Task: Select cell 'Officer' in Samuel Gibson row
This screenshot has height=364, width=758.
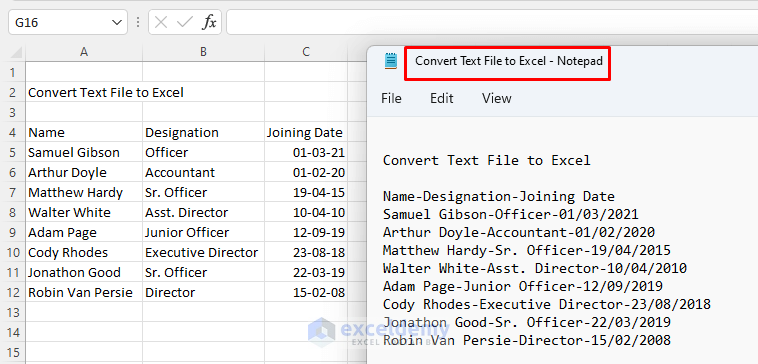Action: (204, 153)
